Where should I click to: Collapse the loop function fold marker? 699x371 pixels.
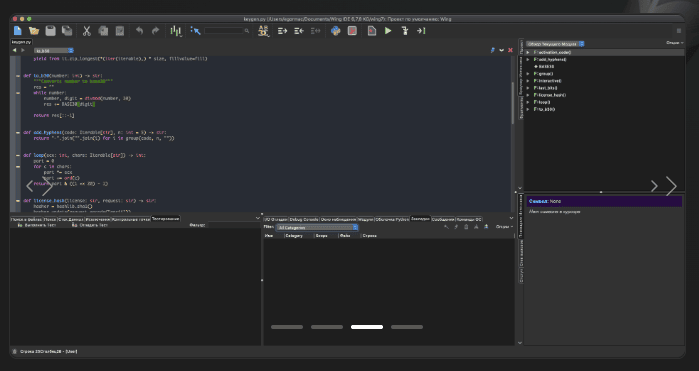18,155
